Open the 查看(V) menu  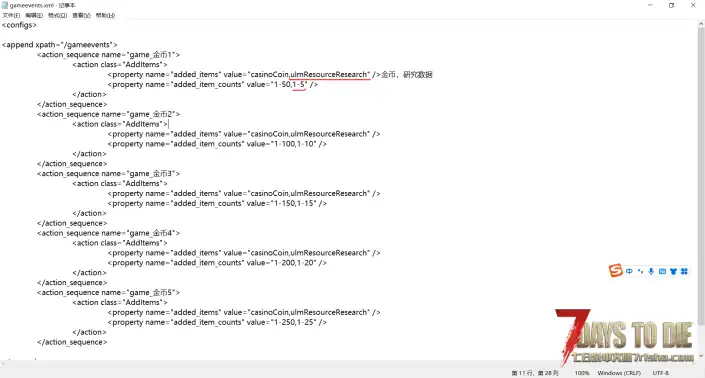coord(81,15)
